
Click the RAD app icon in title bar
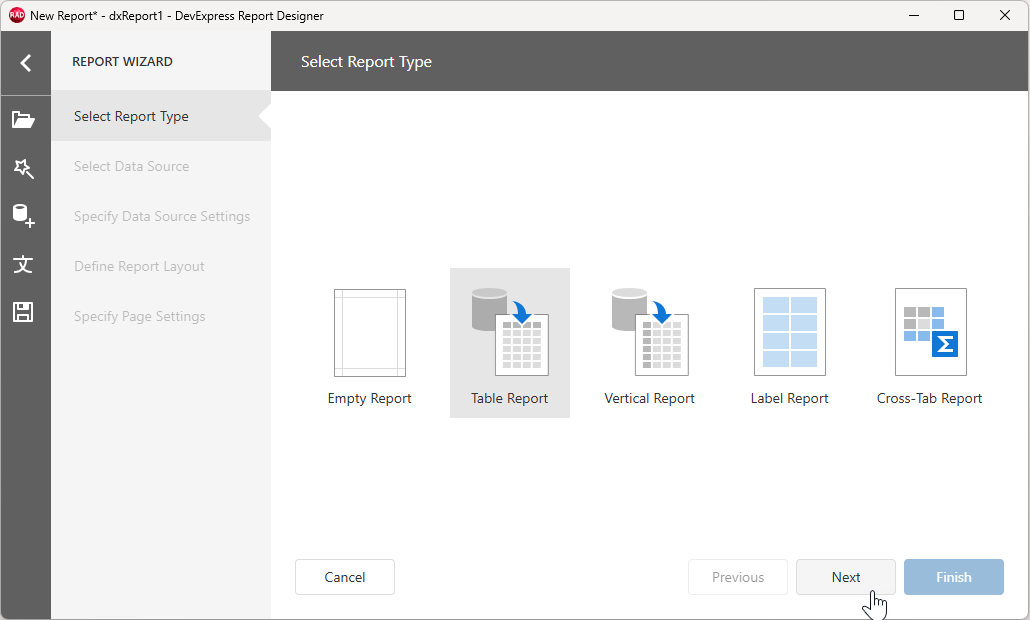click(x=14, y=15)
